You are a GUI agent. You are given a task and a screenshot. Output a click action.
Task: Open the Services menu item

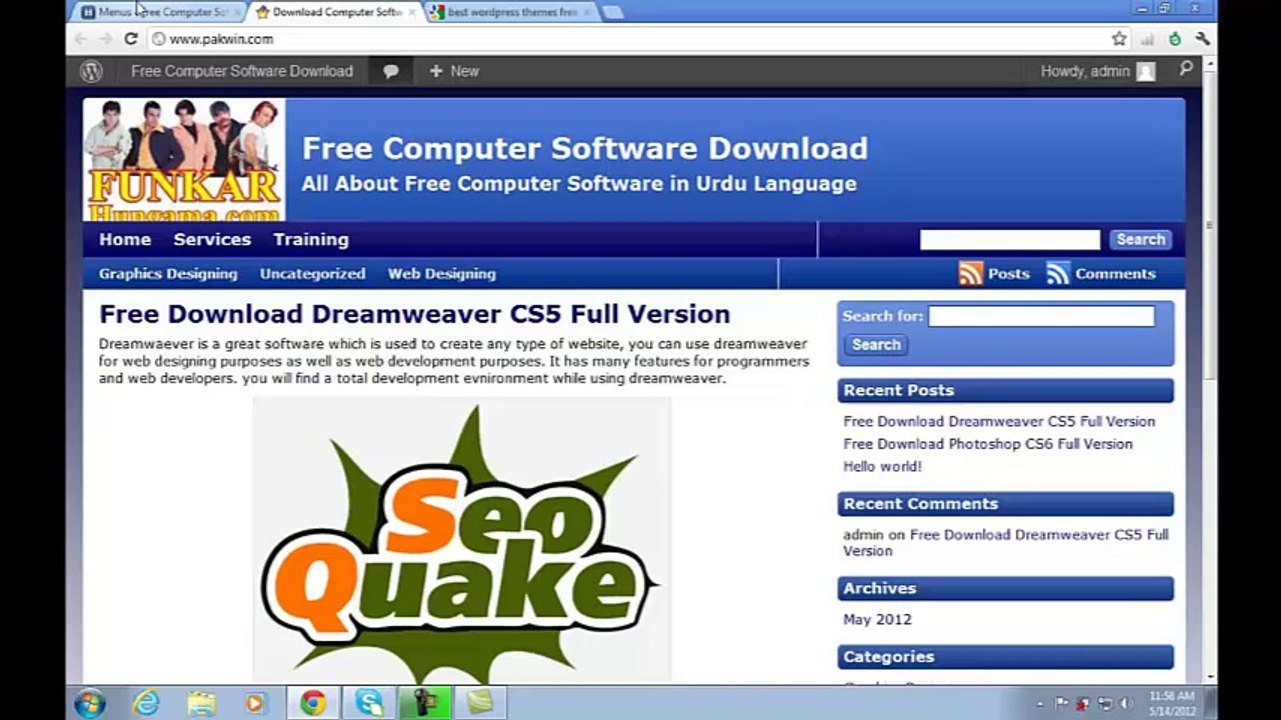(x=212, y=239)
